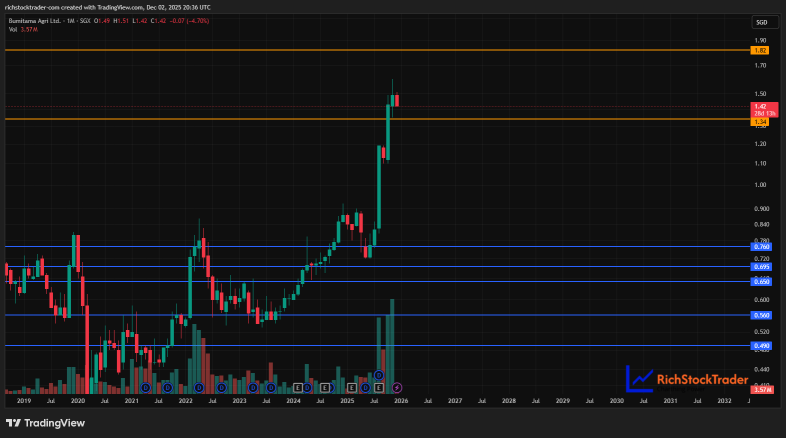The width and height of the screenshot is (786, 438).
Task: Click the header text 'created with TradingView.com'
Action: click(x=102, y=8)
